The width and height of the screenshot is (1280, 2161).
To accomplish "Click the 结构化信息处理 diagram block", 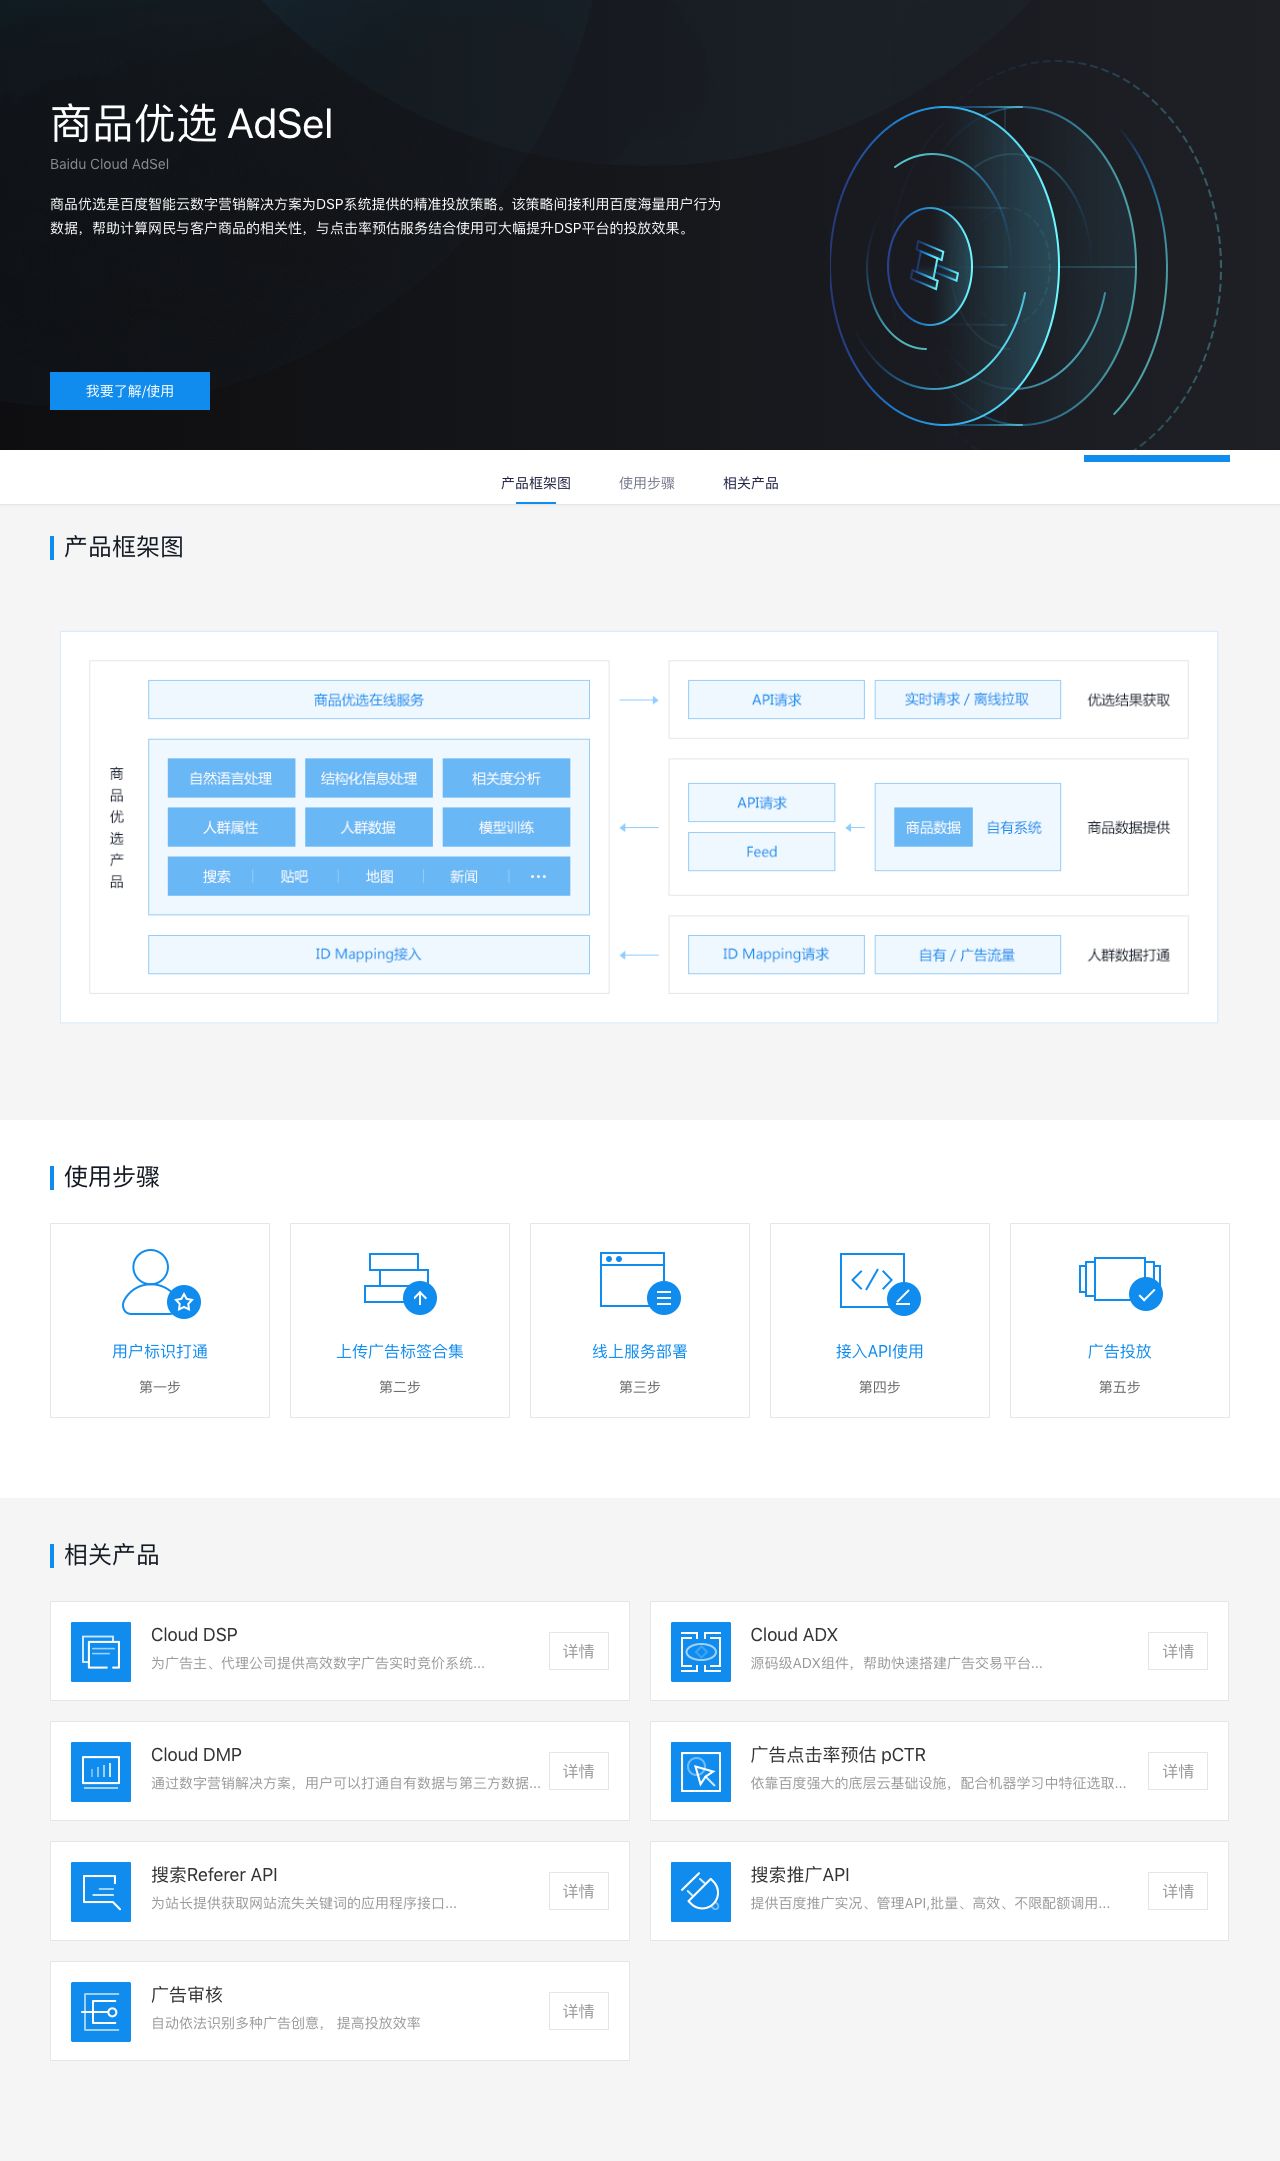I will 369,778.
